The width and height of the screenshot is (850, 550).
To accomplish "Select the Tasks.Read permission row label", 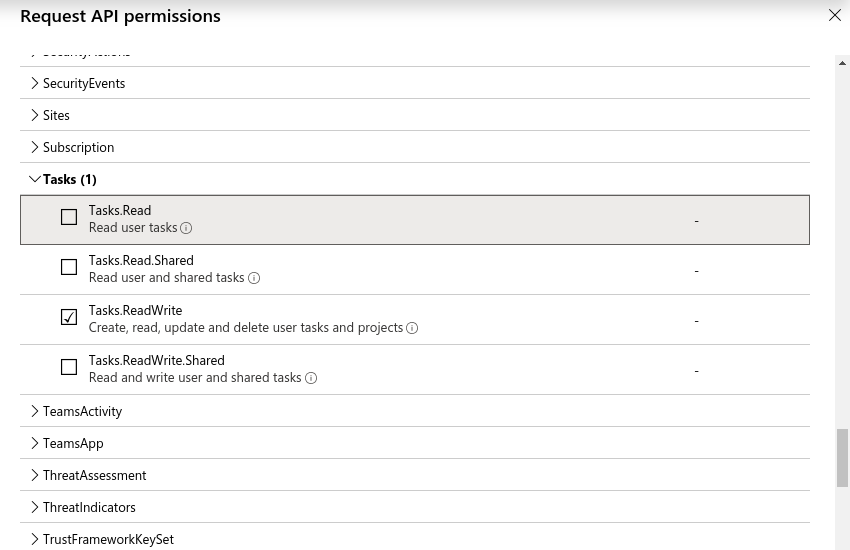I will tap(120, 210).
